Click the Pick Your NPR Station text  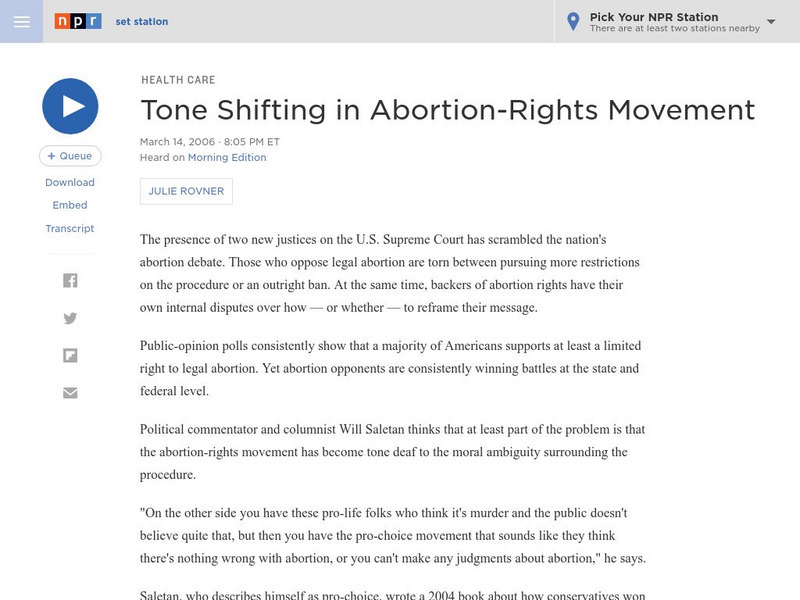coord(654,17)
